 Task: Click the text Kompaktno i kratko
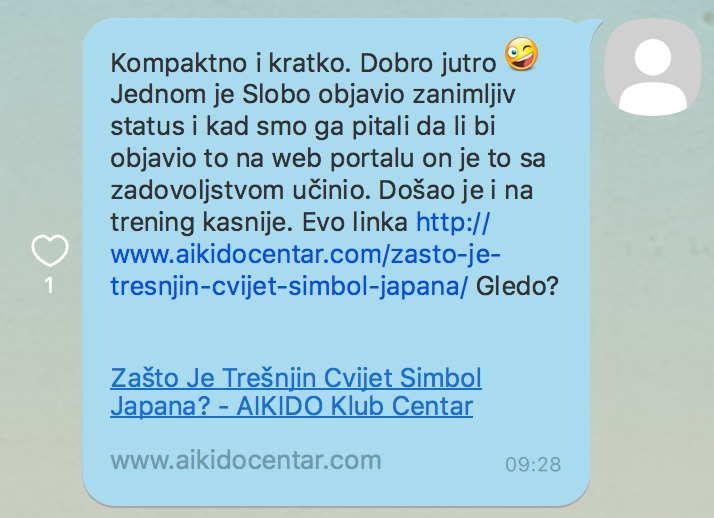click(x=230, y=63)
